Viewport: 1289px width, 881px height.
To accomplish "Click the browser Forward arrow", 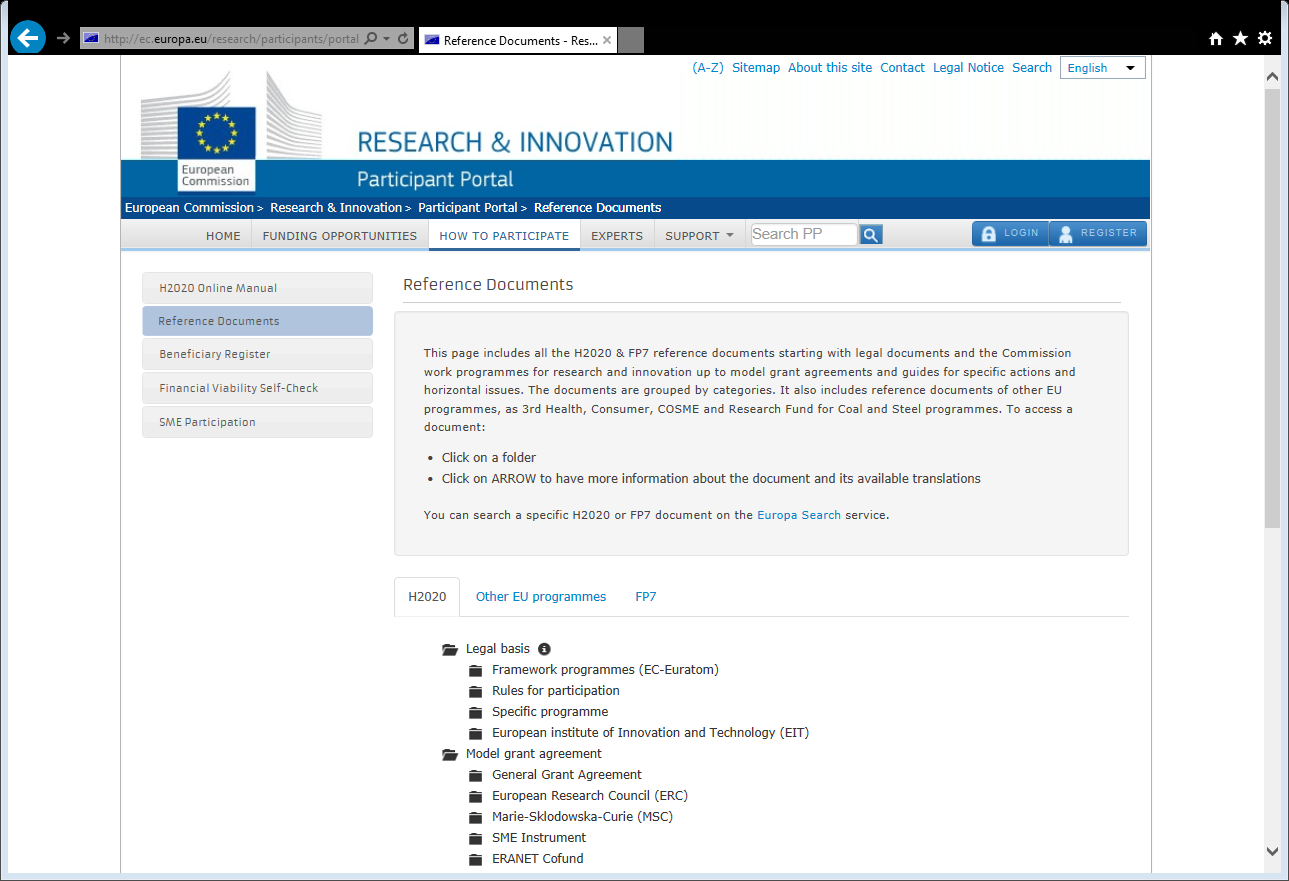I will (x=63, y=38).
